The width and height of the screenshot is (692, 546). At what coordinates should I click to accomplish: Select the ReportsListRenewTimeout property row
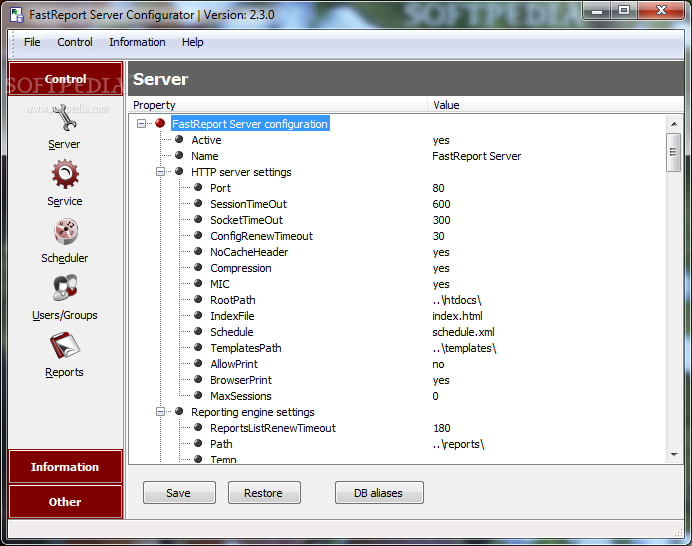[273, 428]
